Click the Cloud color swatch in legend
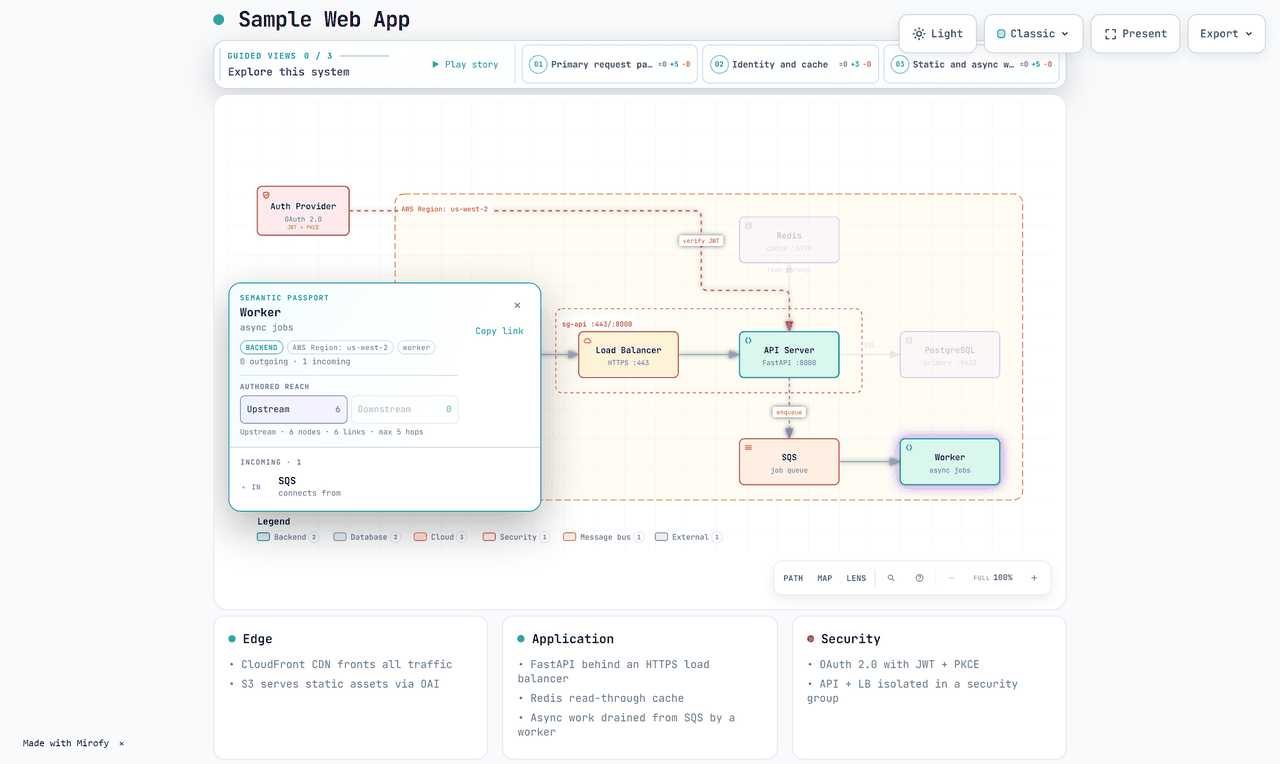Screen dimensions: 1280x764 pos(420,537)
